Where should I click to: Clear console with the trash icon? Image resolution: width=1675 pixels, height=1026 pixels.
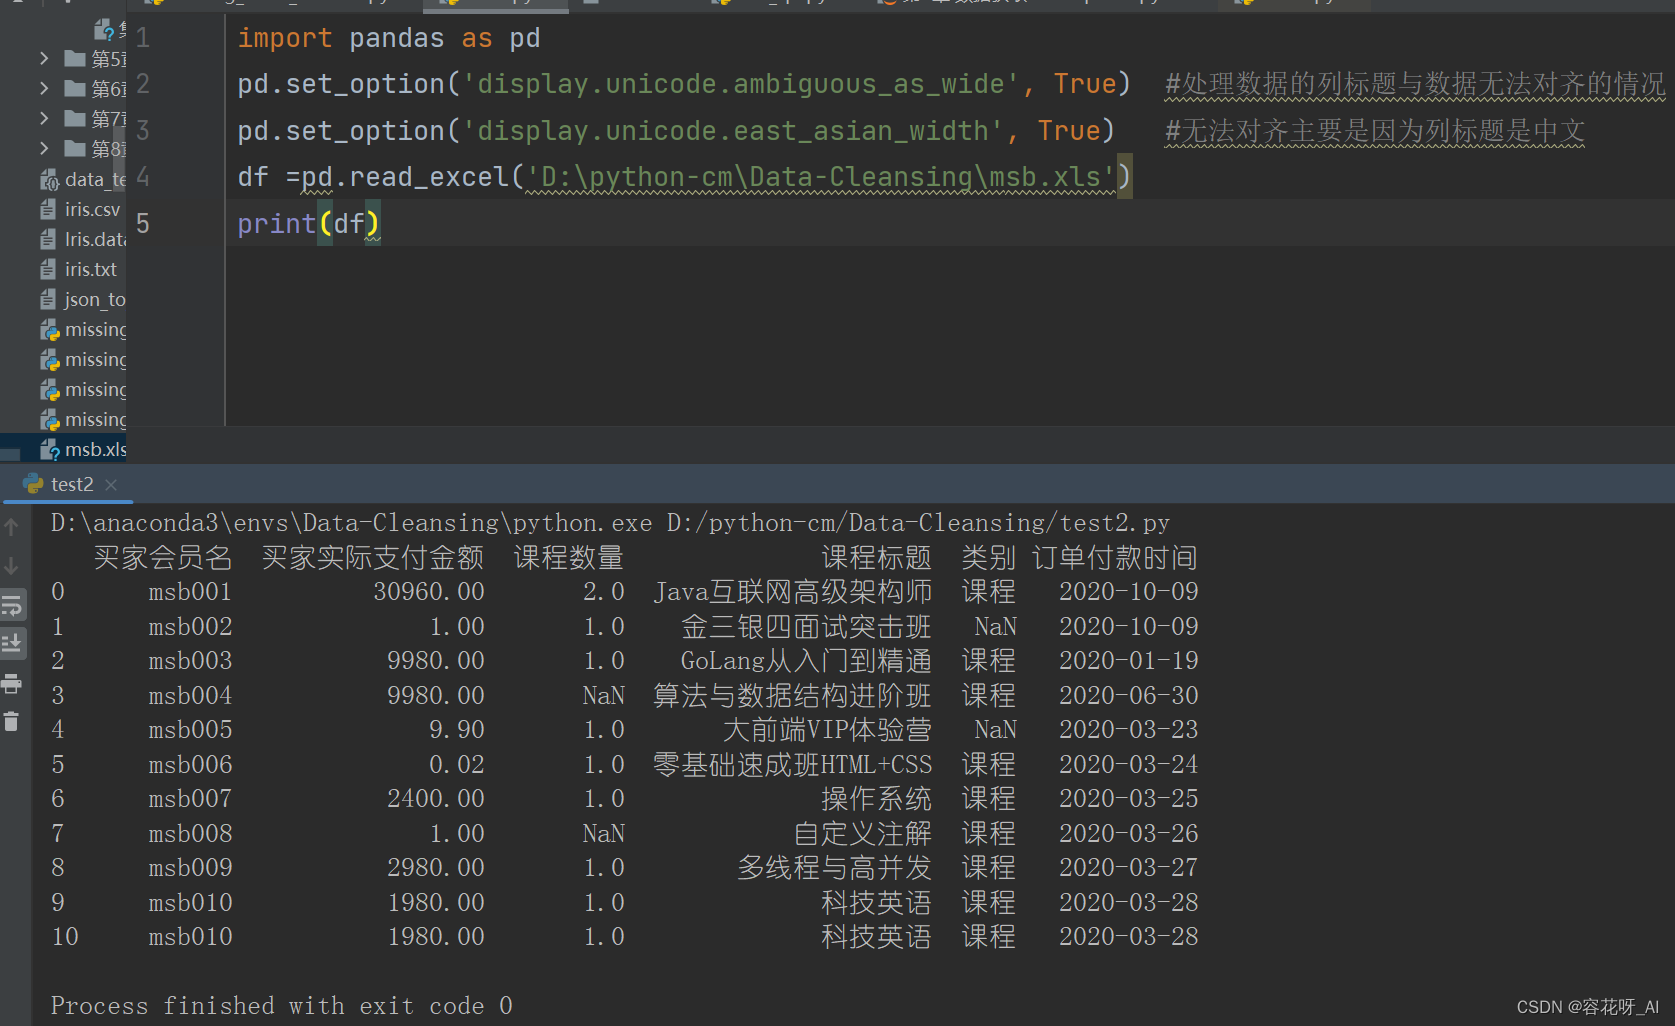point(12,721)
